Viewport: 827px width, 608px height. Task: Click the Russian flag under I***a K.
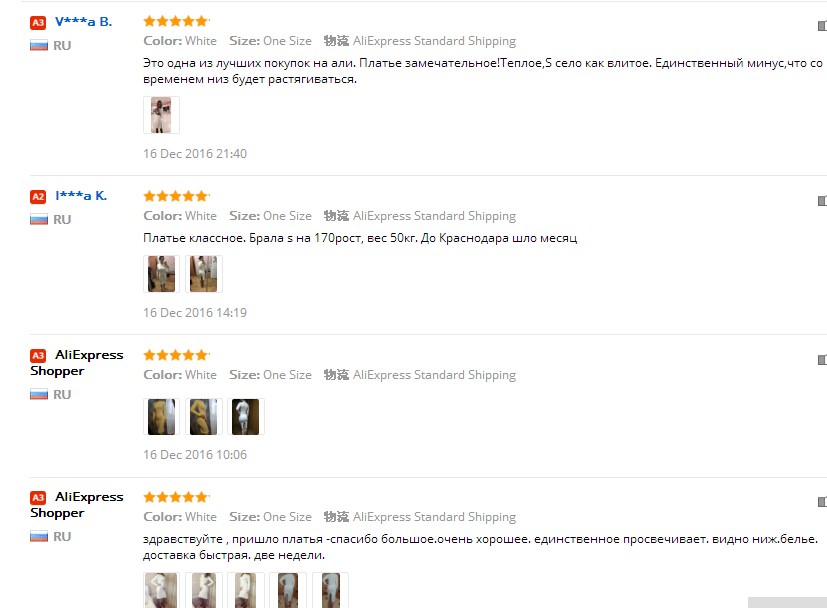pyautogui.click(x=39, y=220)
